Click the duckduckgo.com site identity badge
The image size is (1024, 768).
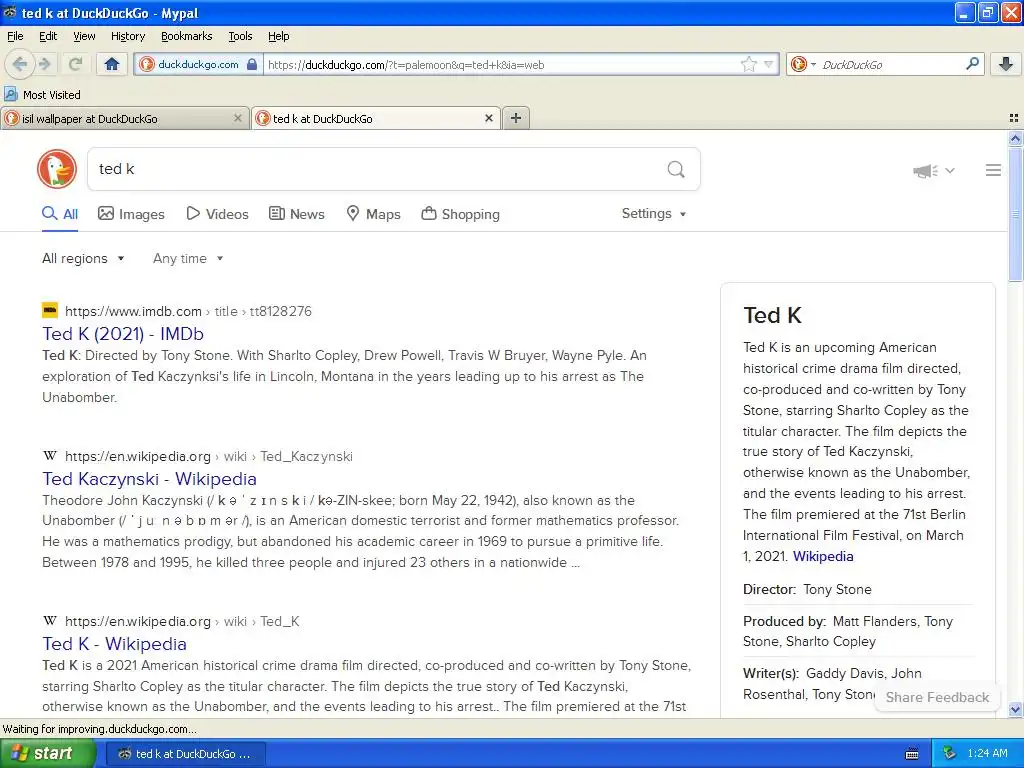[199, 64]
